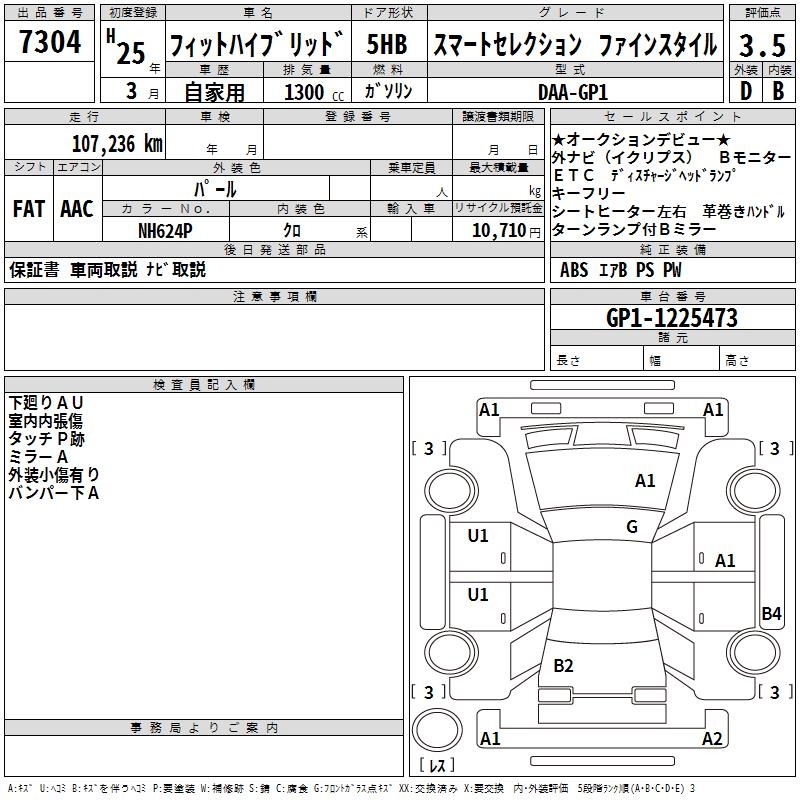Click the lot number 7304
800x800 pixels.
50,43
